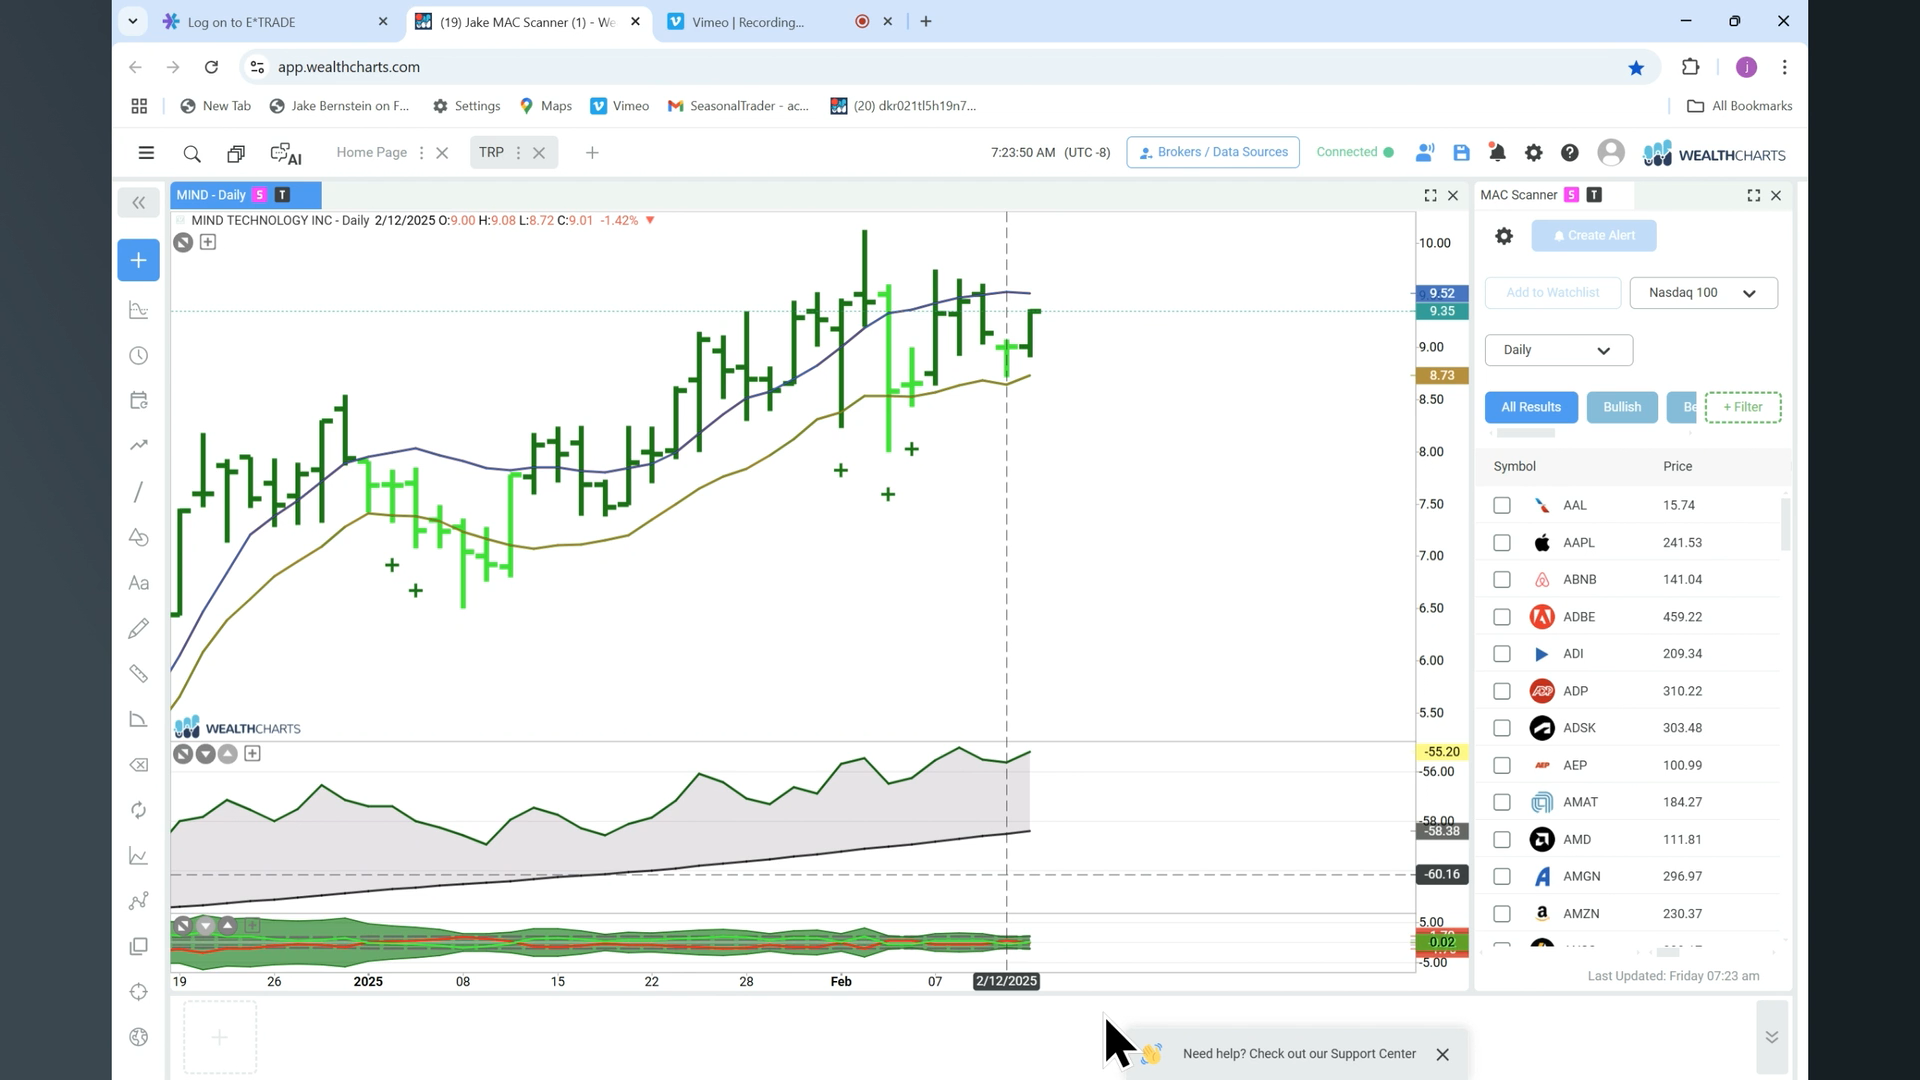The height and width of the screenshot is (1080, 1920).
Task: Expand the bottom panel double chevron
Action: coord(1771,1037)
